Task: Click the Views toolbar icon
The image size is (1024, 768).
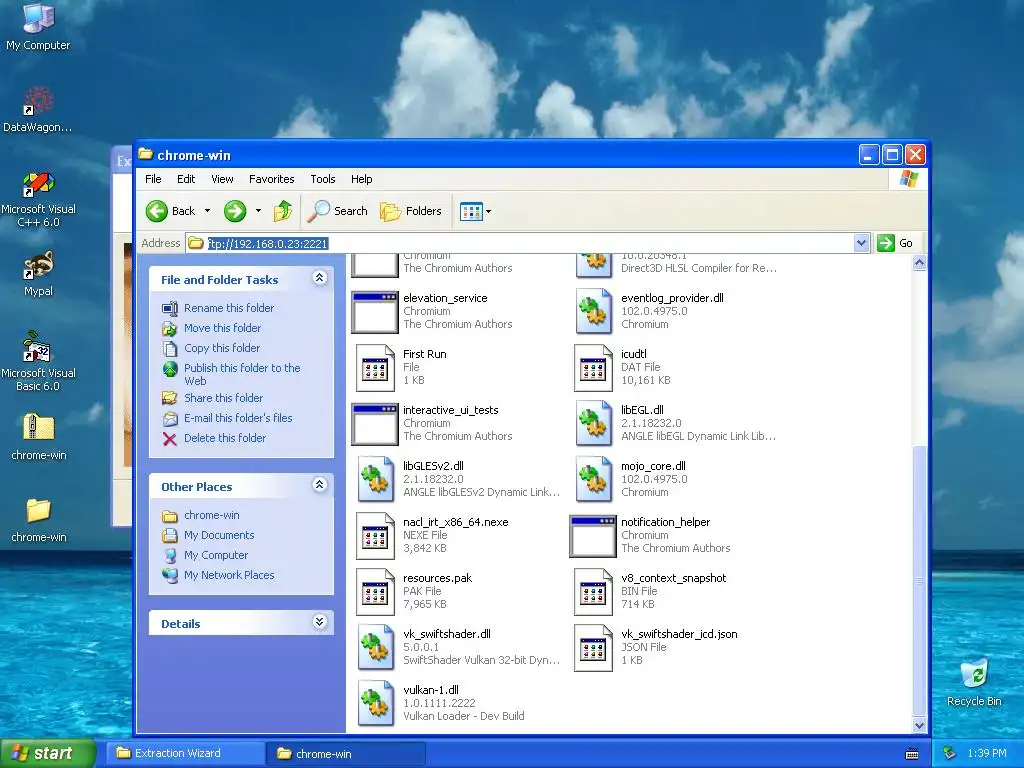Action: click(471, 211)
